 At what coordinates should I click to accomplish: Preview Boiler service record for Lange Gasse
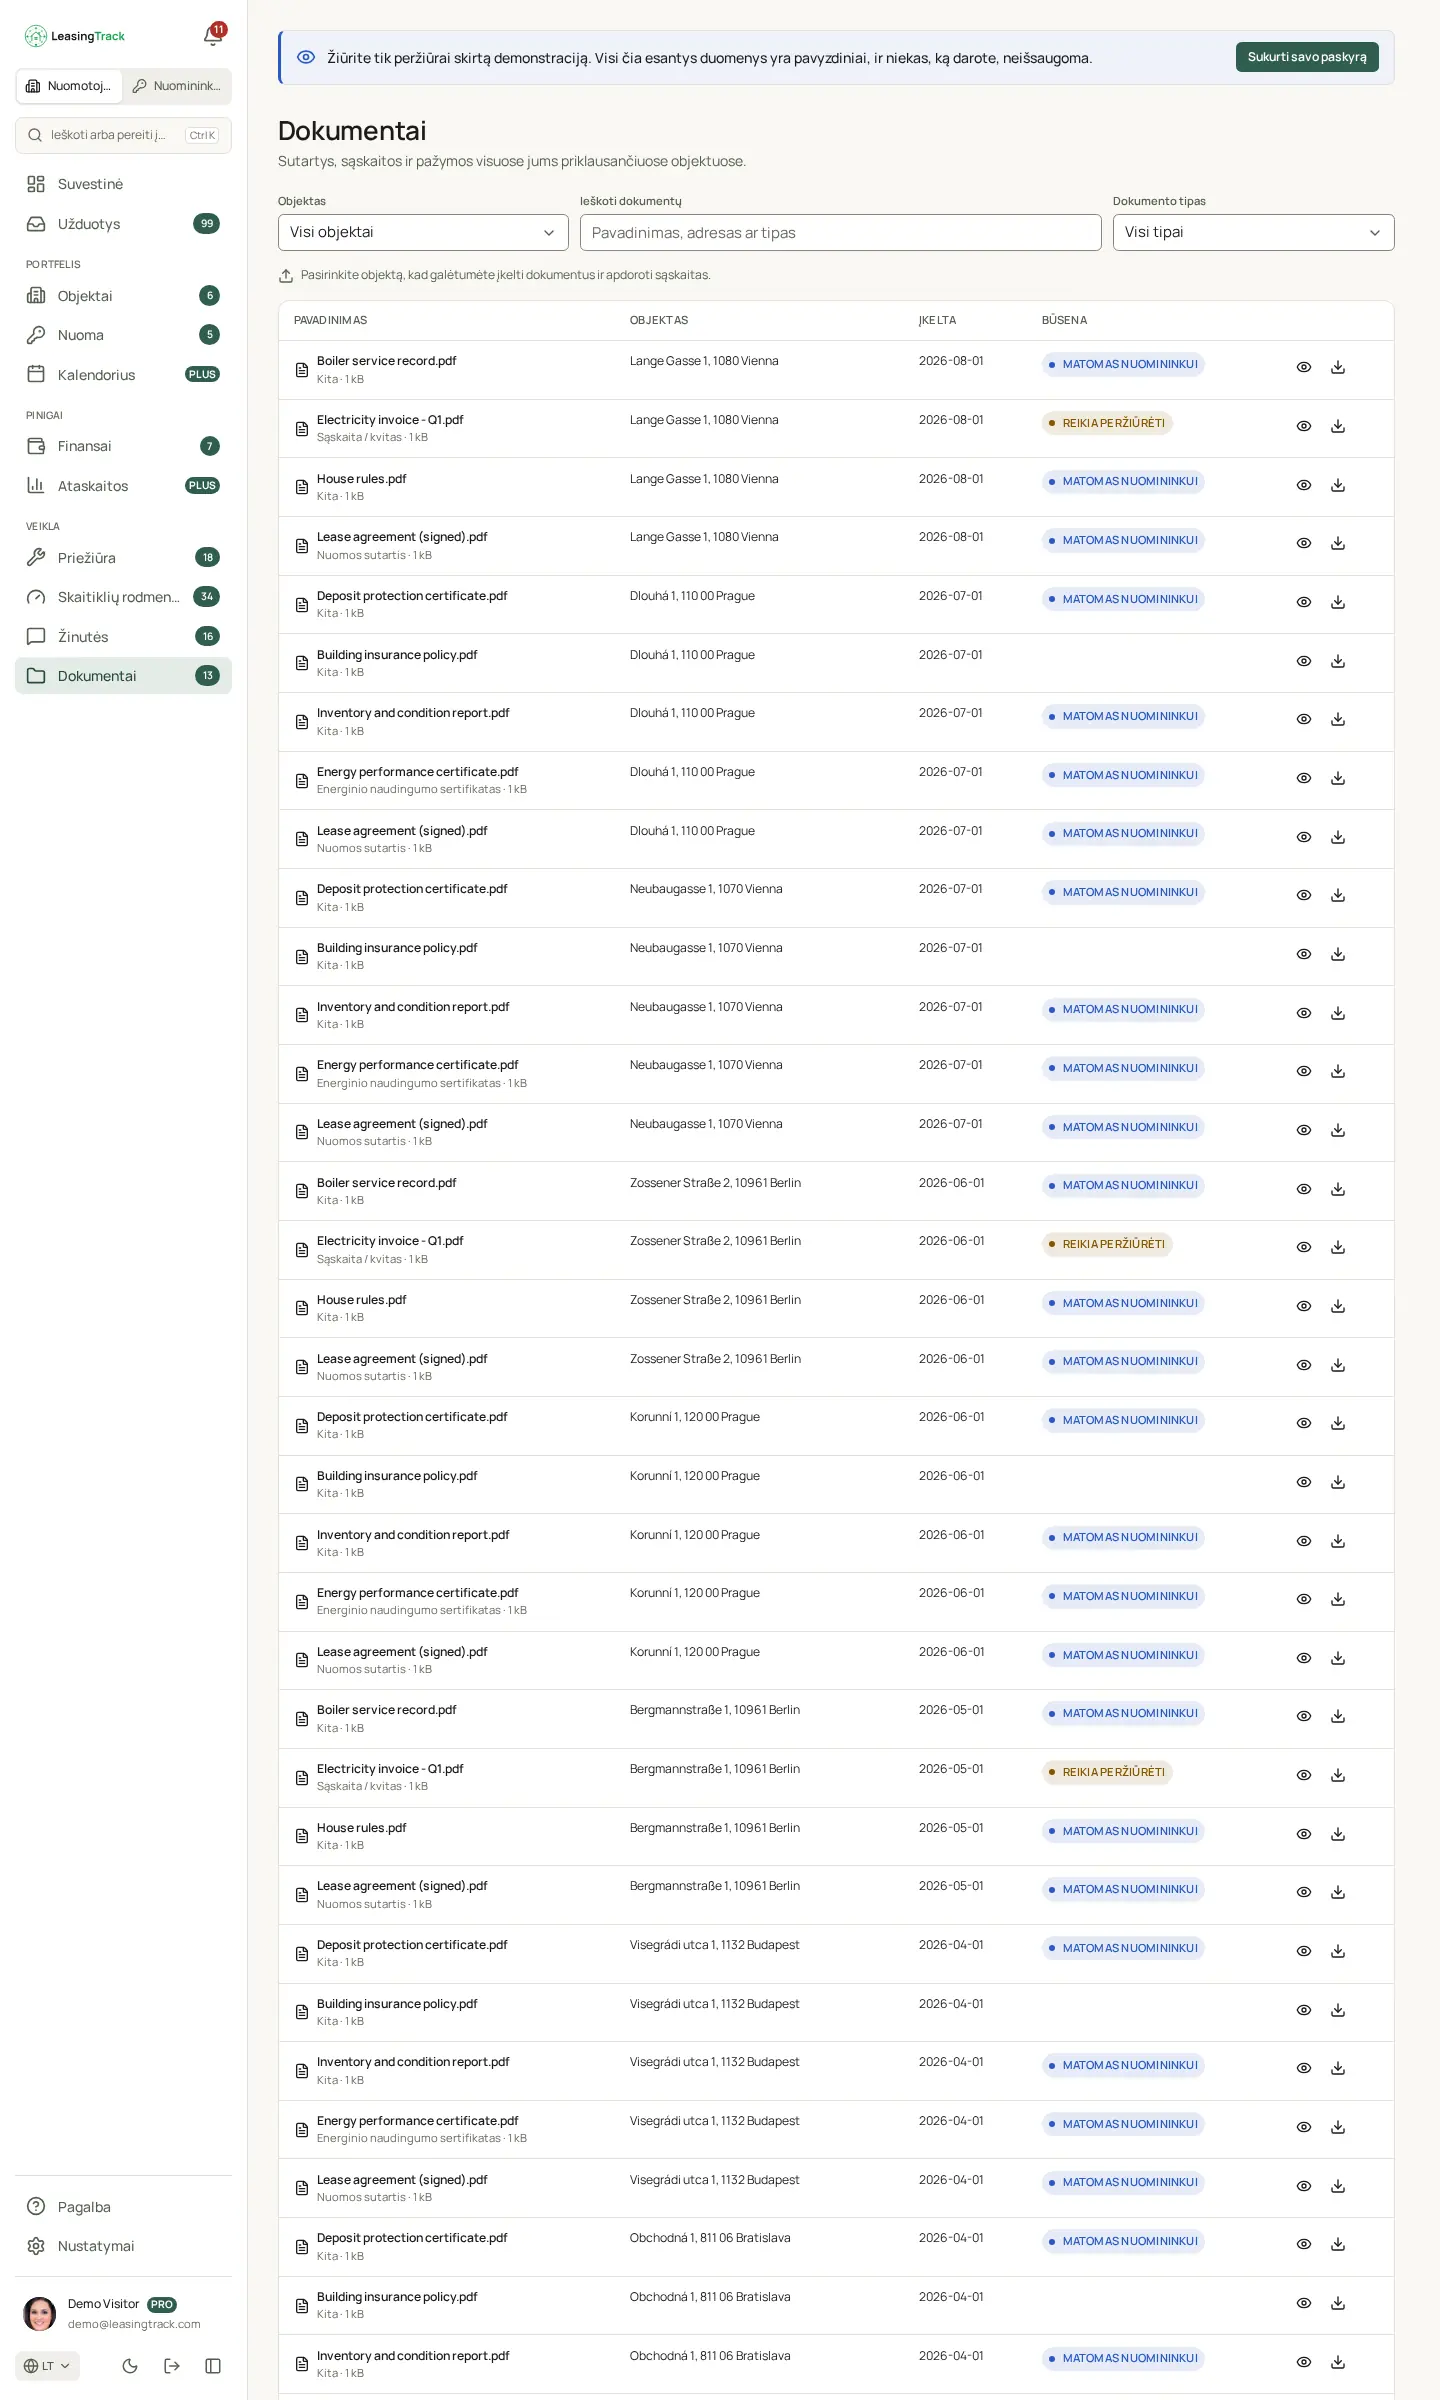pyautogui.click(x=1304, y=368)
